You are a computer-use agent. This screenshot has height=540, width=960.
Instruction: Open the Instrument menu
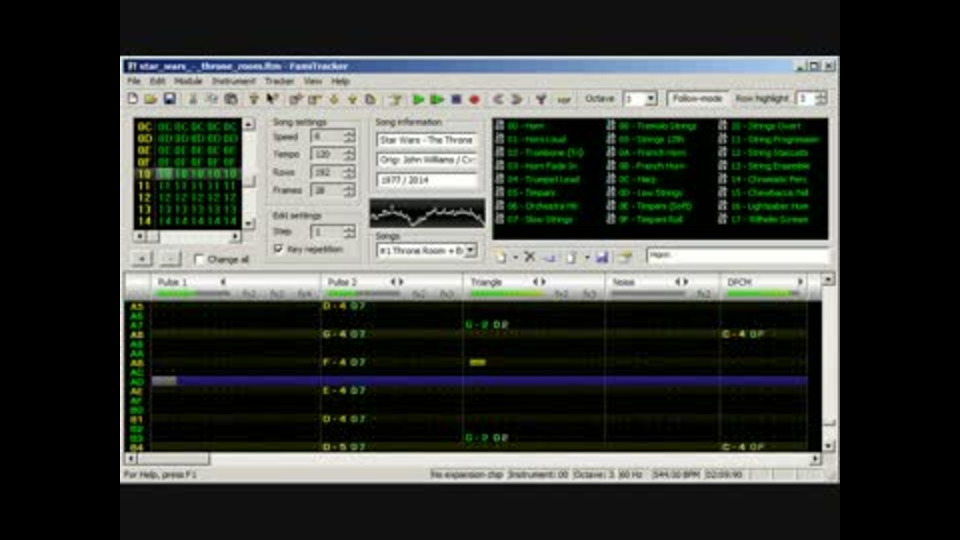click(233, 81)
